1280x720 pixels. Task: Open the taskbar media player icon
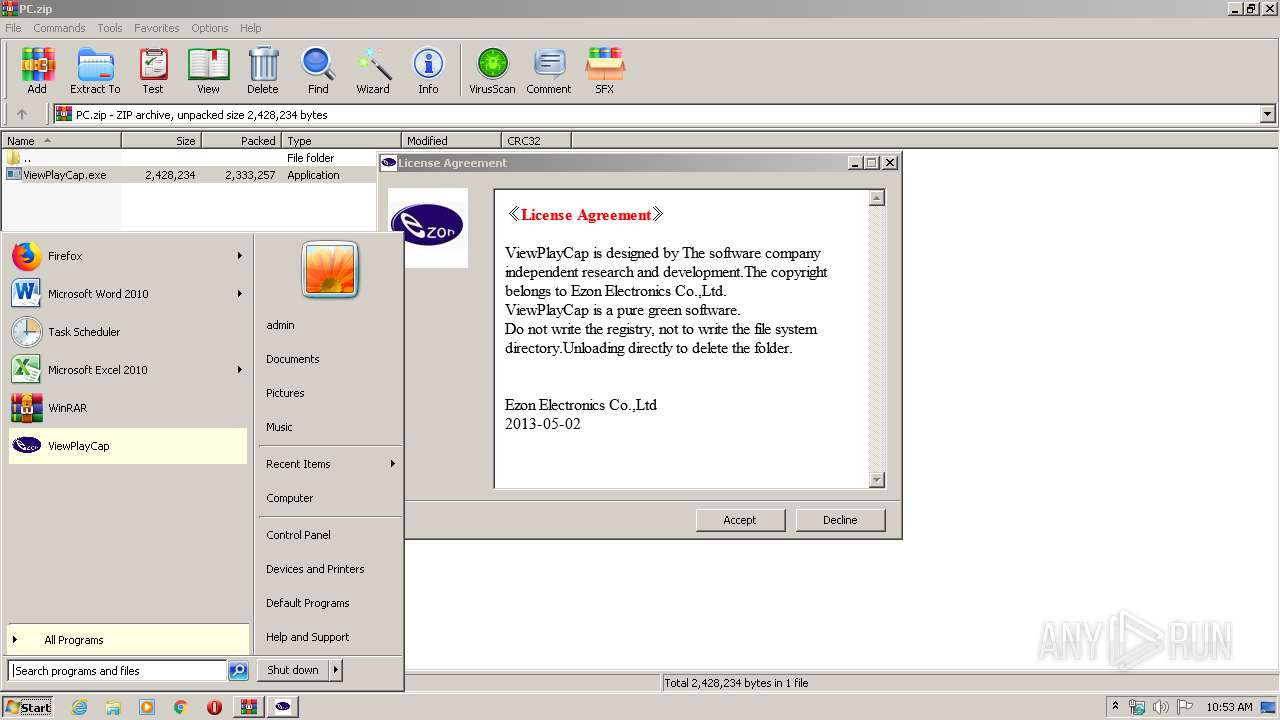147,707
